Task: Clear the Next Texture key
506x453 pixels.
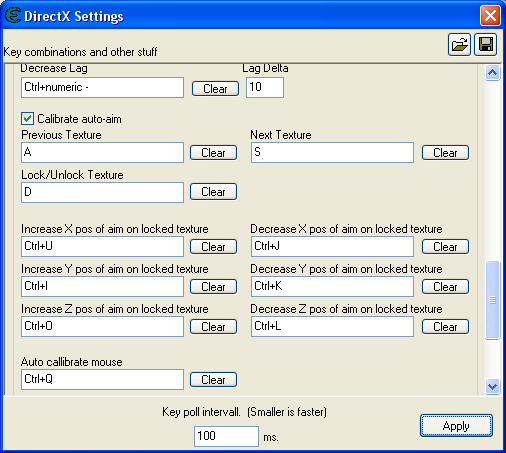Action: coord(445,153)
